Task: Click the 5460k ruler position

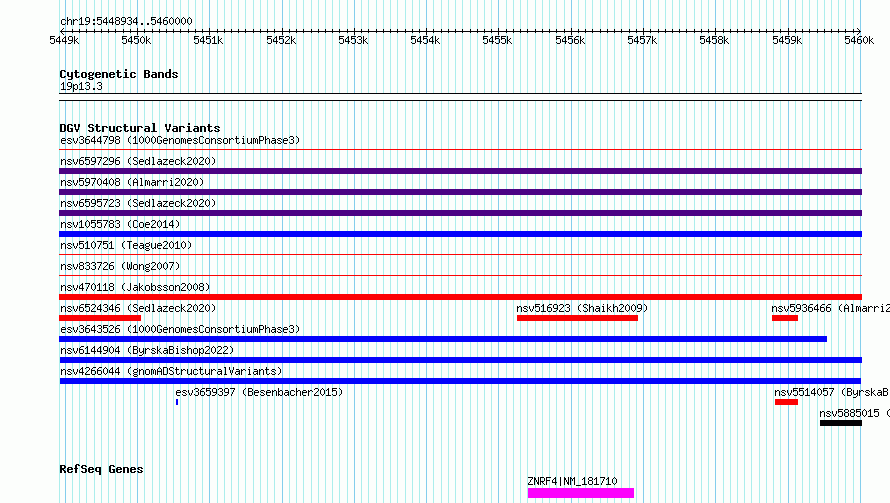Action: [859, 40]
